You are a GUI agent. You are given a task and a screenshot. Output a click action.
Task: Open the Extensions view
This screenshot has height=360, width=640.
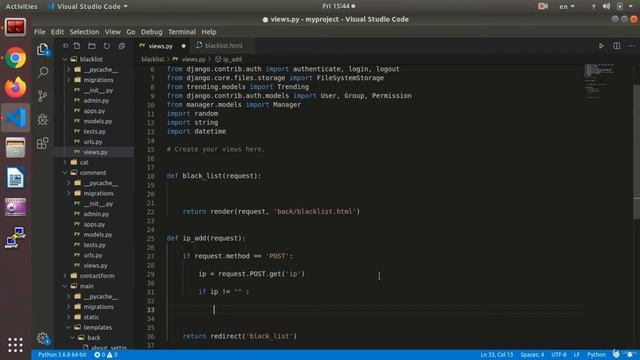coord(42,142)
